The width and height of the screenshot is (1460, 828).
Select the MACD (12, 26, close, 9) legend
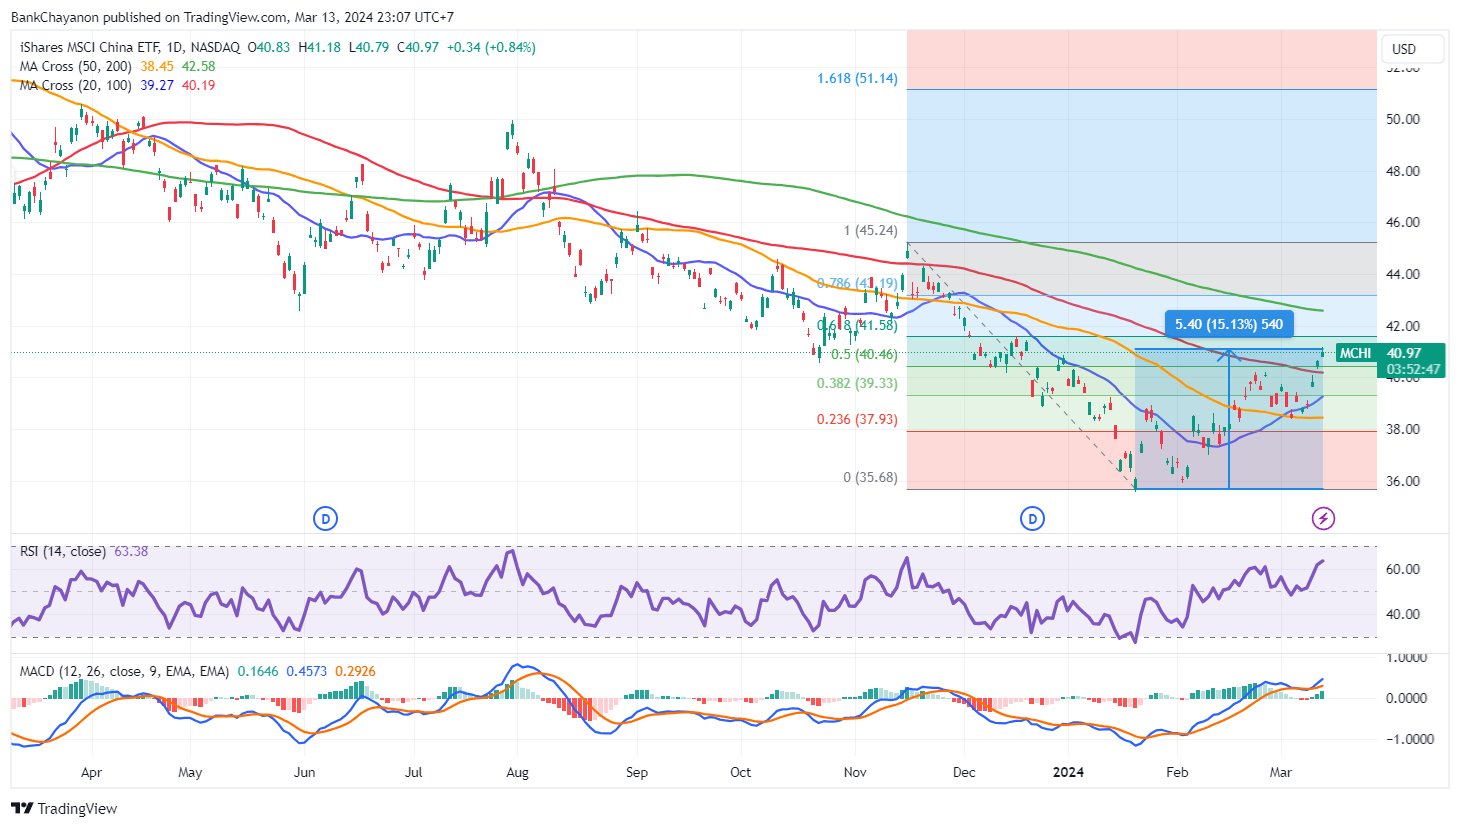click(x=124, y=671)
